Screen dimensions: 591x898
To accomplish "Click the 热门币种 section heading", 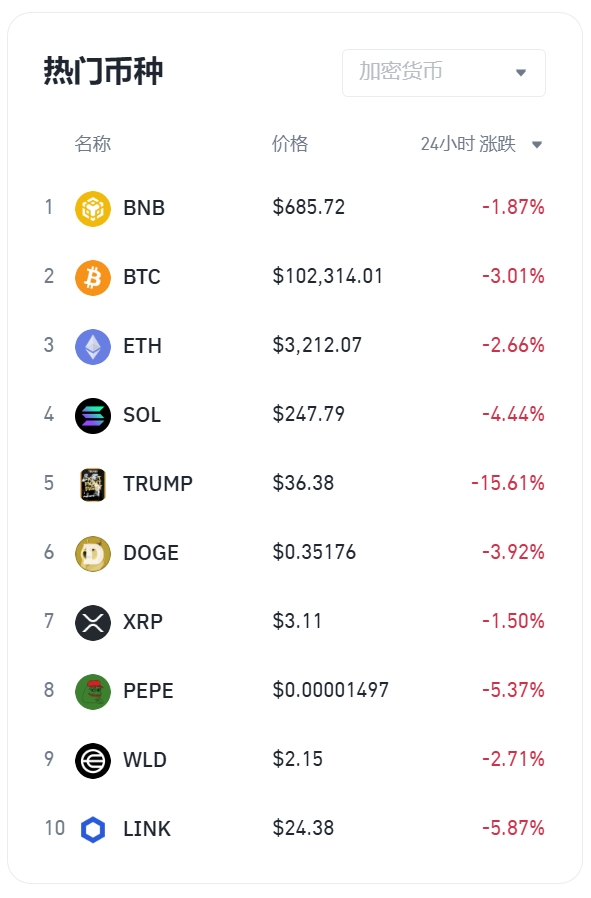I will [x=104, y=71].
